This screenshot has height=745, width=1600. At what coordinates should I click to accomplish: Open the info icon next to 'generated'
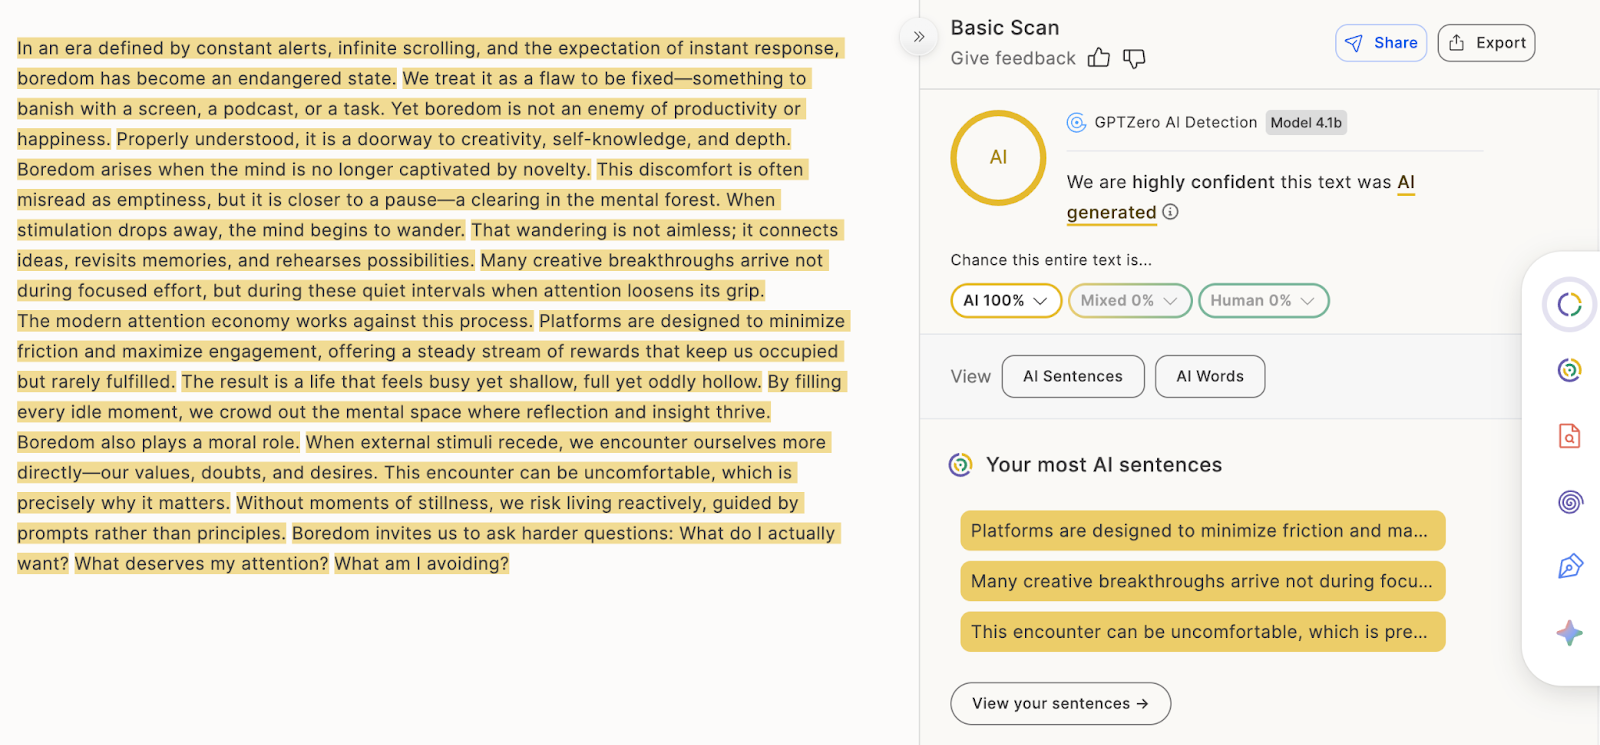1170,212
